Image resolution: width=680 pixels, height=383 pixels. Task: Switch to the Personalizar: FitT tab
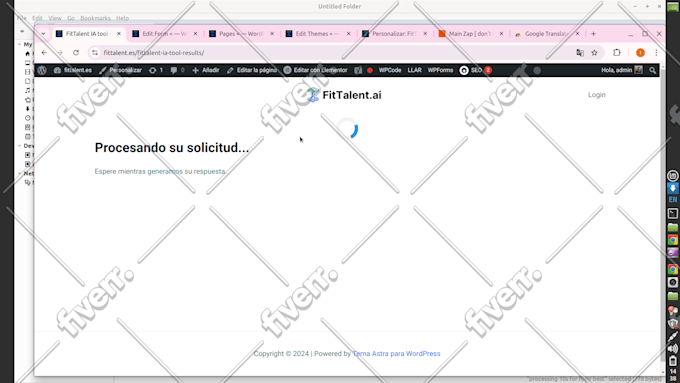(x=395, y=34)
